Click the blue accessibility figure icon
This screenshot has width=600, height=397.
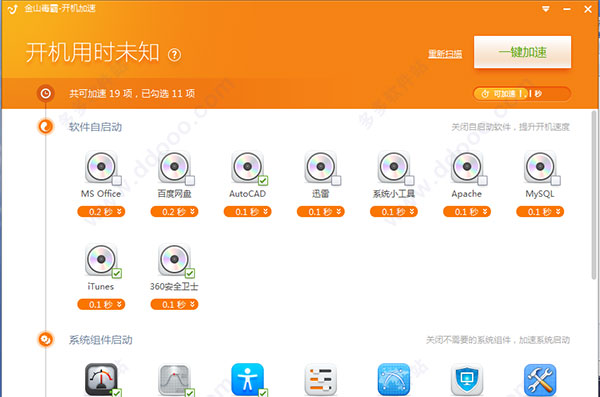click(x=247, y=379)
